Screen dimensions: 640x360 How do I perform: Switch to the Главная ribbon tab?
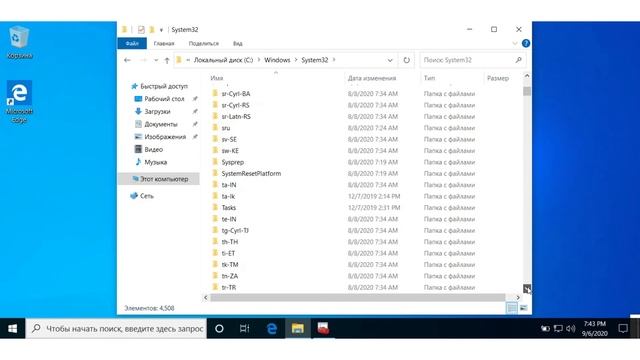(x=164, y=43)
